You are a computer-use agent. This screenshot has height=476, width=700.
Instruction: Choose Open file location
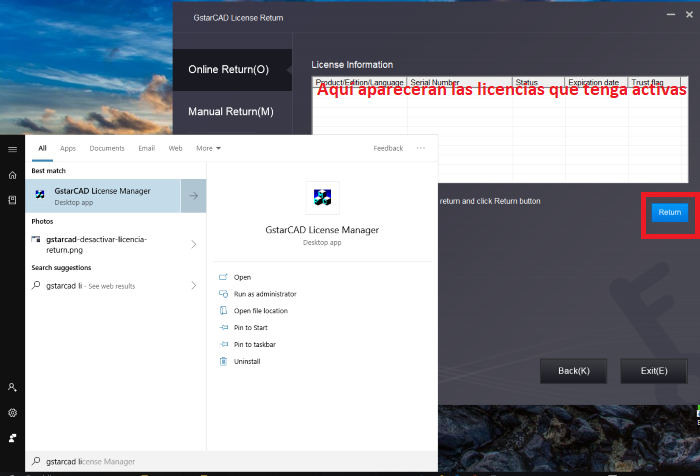click(x=261, y=311)
